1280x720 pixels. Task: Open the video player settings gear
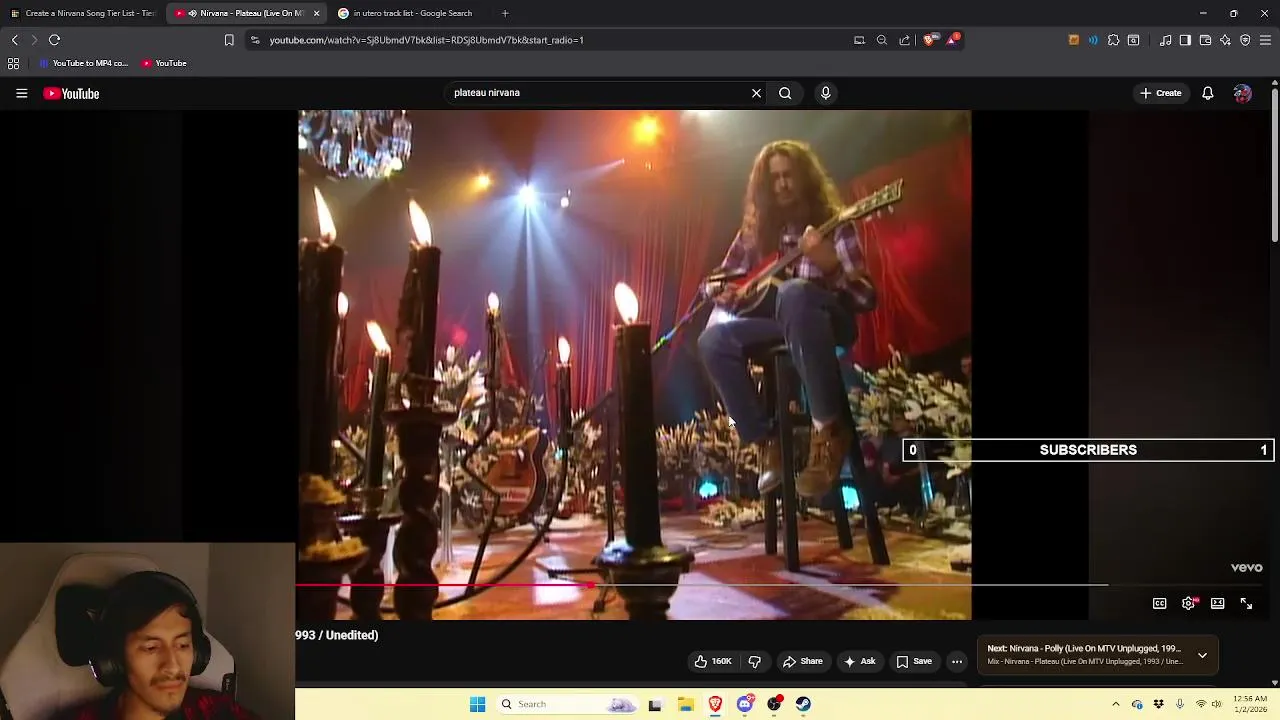point(1188,603)
